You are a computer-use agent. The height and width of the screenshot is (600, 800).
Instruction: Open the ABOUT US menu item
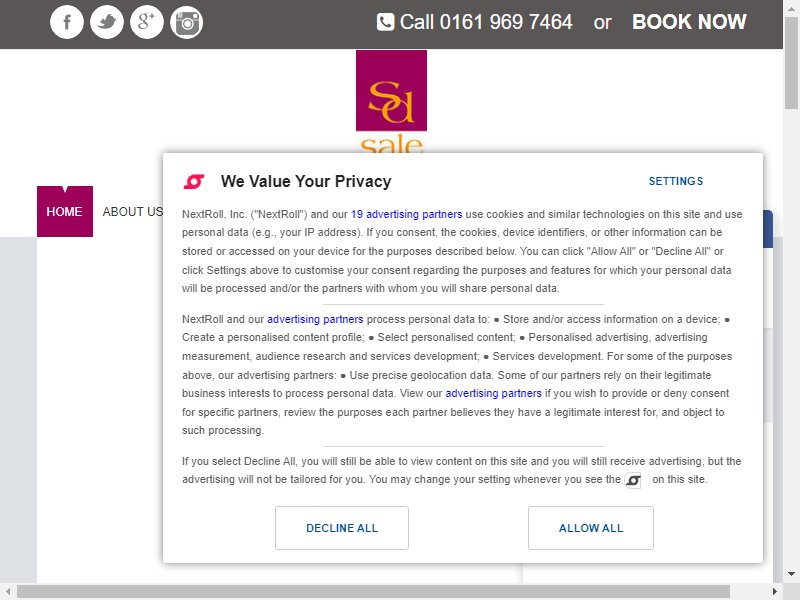pos(133,211)
